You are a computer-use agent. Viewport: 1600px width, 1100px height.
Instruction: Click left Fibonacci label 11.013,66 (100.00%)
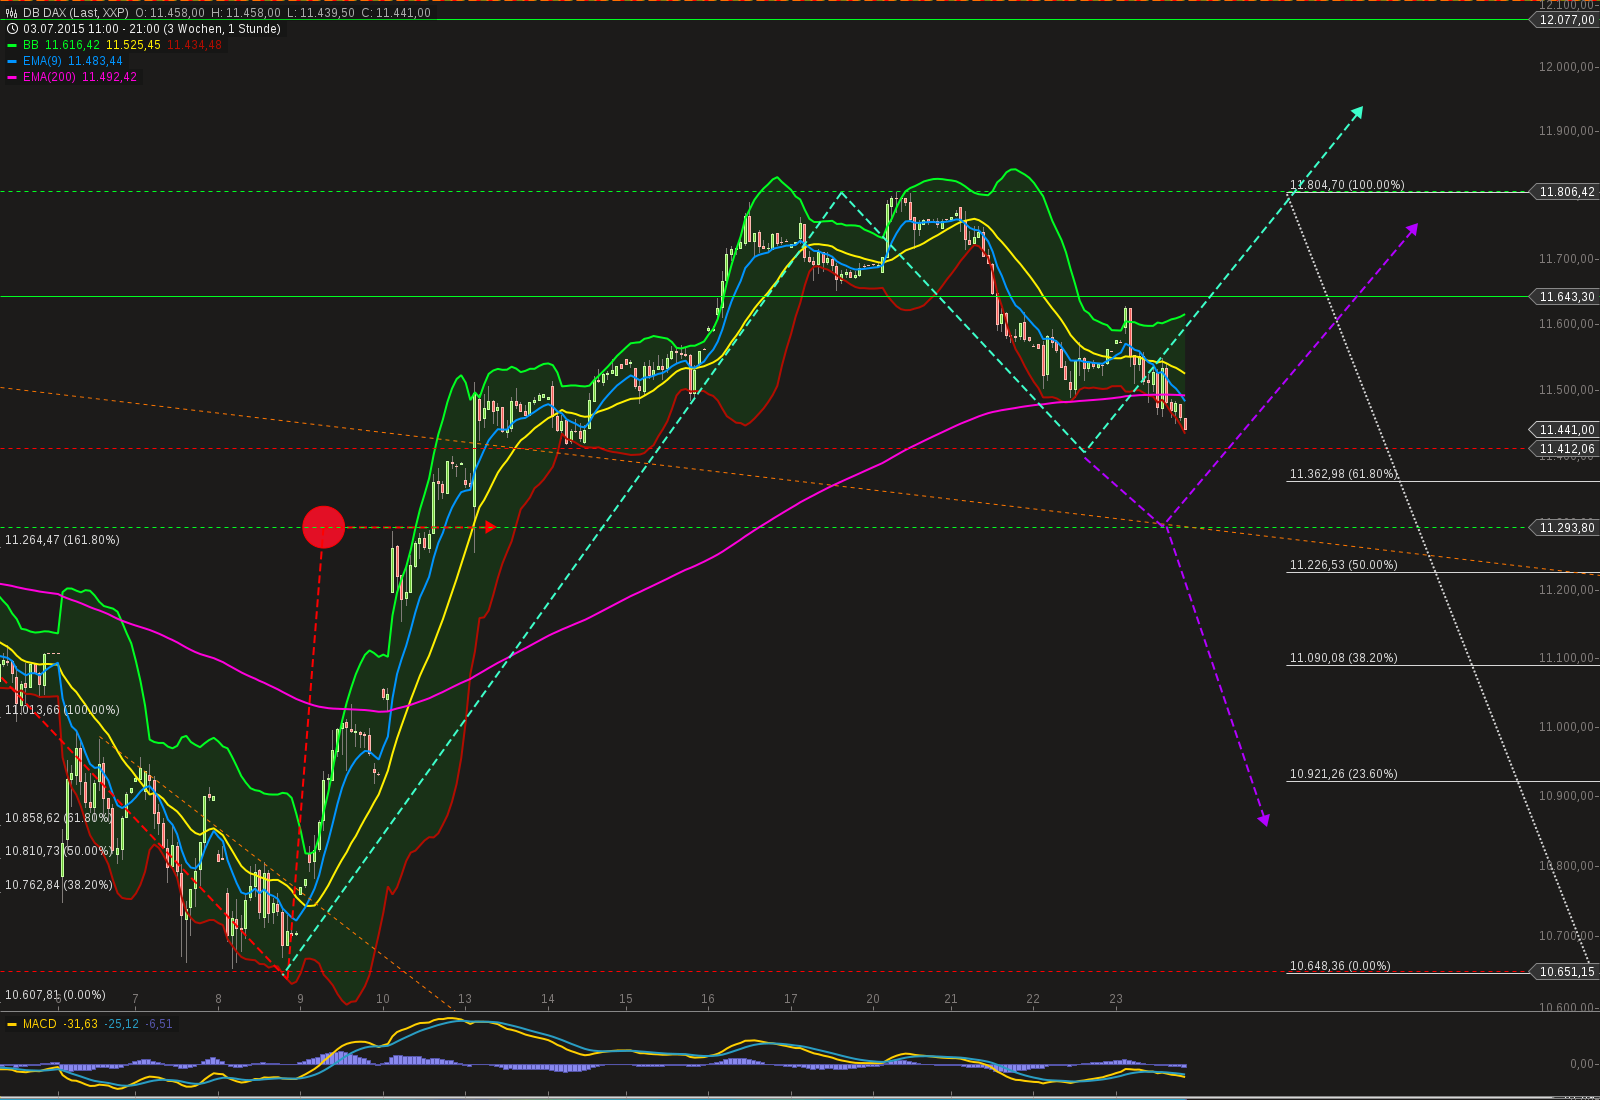point(62,710)
